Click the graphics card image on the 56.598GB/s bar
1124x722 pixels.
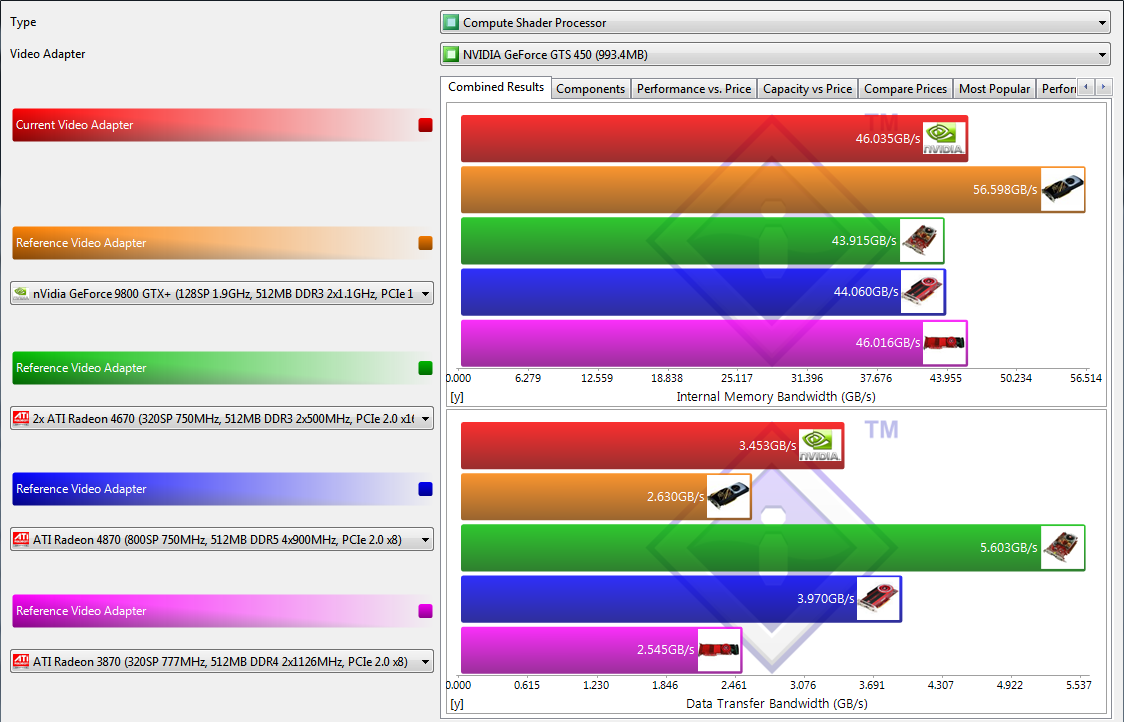click(x=1062, y=189)
